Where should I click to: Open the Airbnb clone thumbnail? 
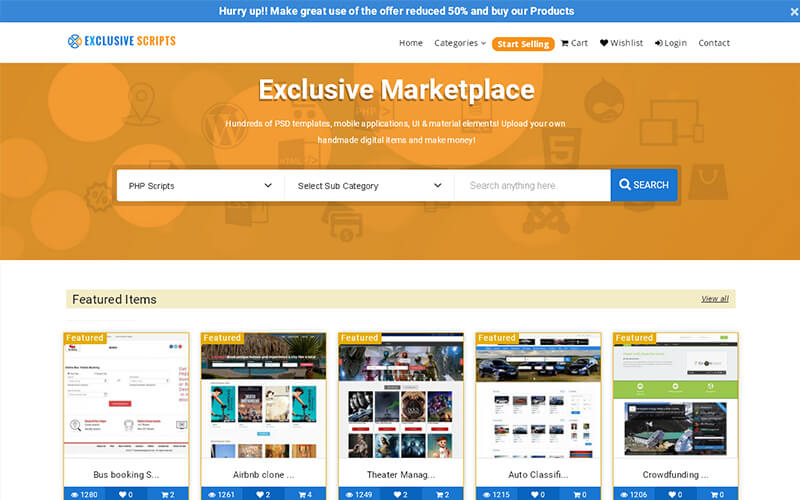click(x=263, y=395)
